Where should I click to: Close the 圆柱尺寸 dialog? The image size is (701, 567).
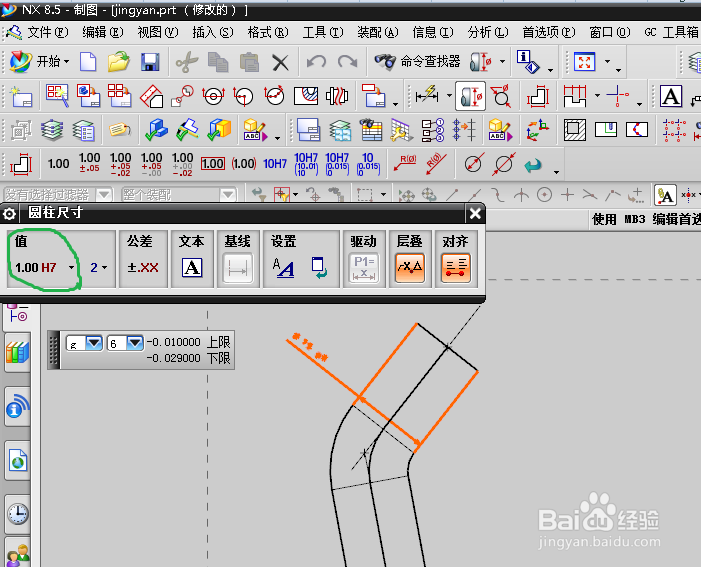tap(475, 213)
